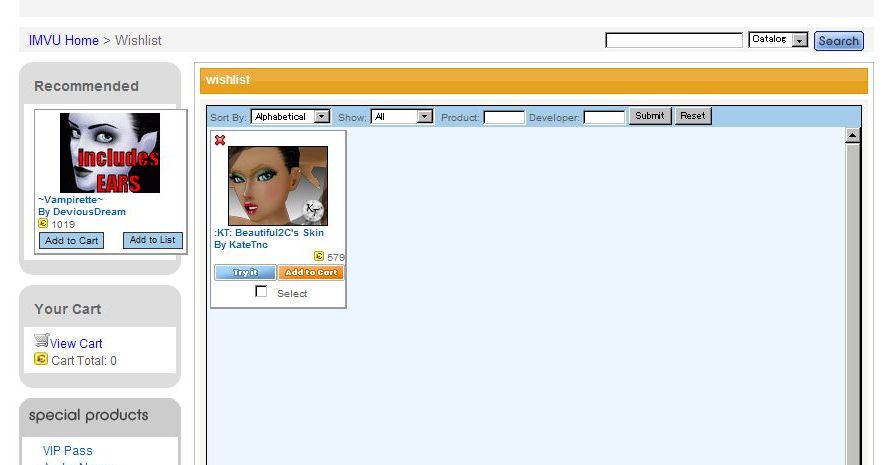Focus the top search text field
This screenshot has height=465, width=892.
(674, 40)
